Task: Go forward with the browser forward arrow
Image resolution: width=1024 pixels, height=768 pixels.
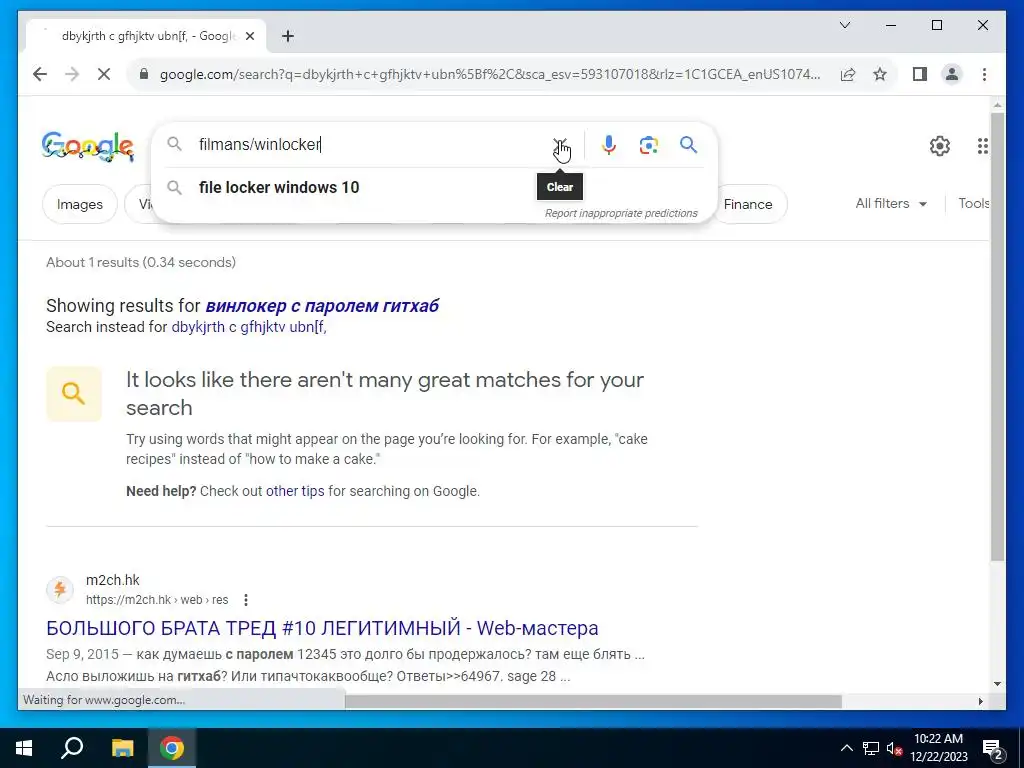Action: coord(72,74)
